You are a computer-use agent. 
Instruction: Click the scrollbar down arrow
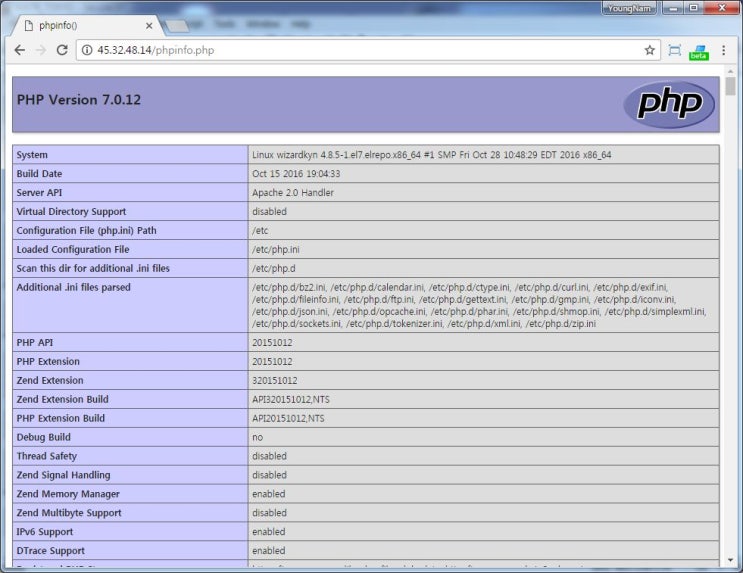pos(730,560)
